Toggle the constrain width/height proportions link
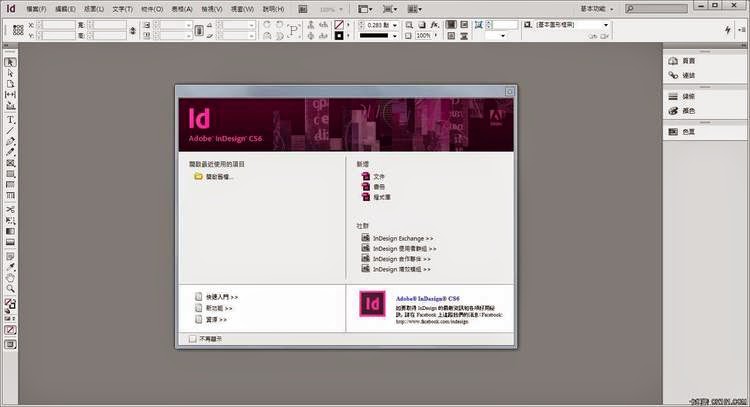 [132, 31]
